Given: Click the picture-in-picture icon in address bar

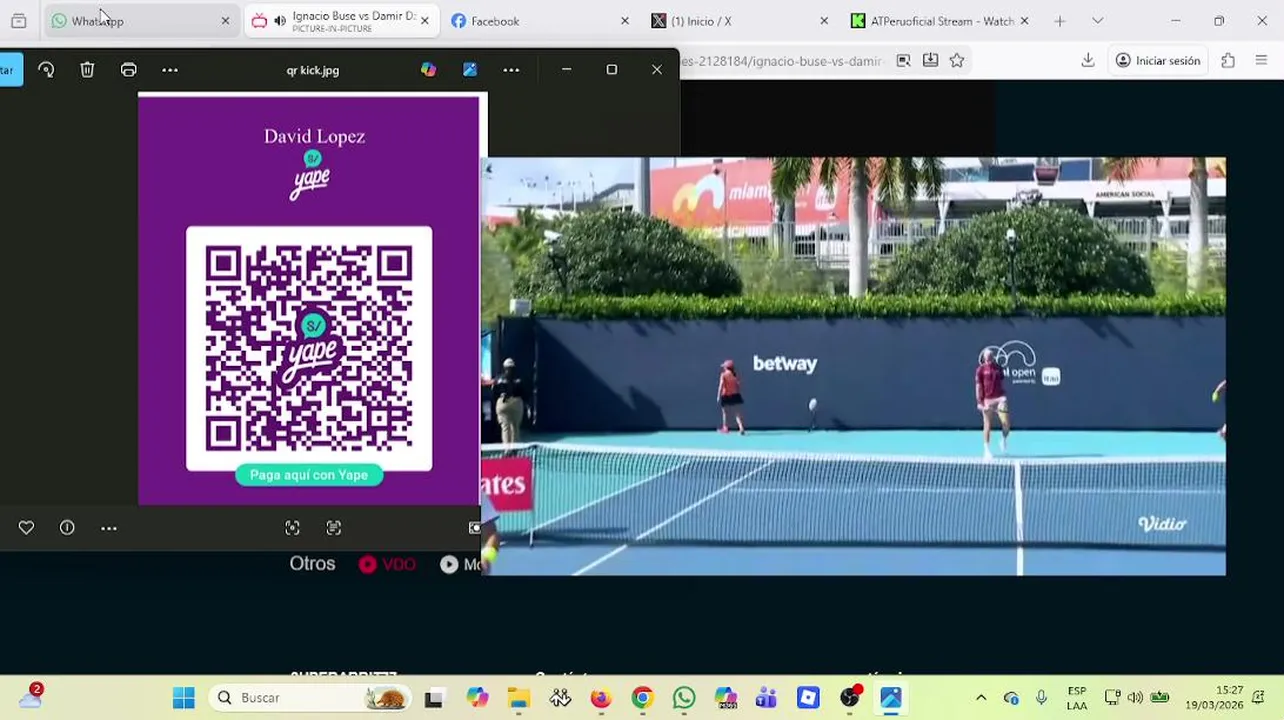Looking at the screenshot, I should 903,61.
